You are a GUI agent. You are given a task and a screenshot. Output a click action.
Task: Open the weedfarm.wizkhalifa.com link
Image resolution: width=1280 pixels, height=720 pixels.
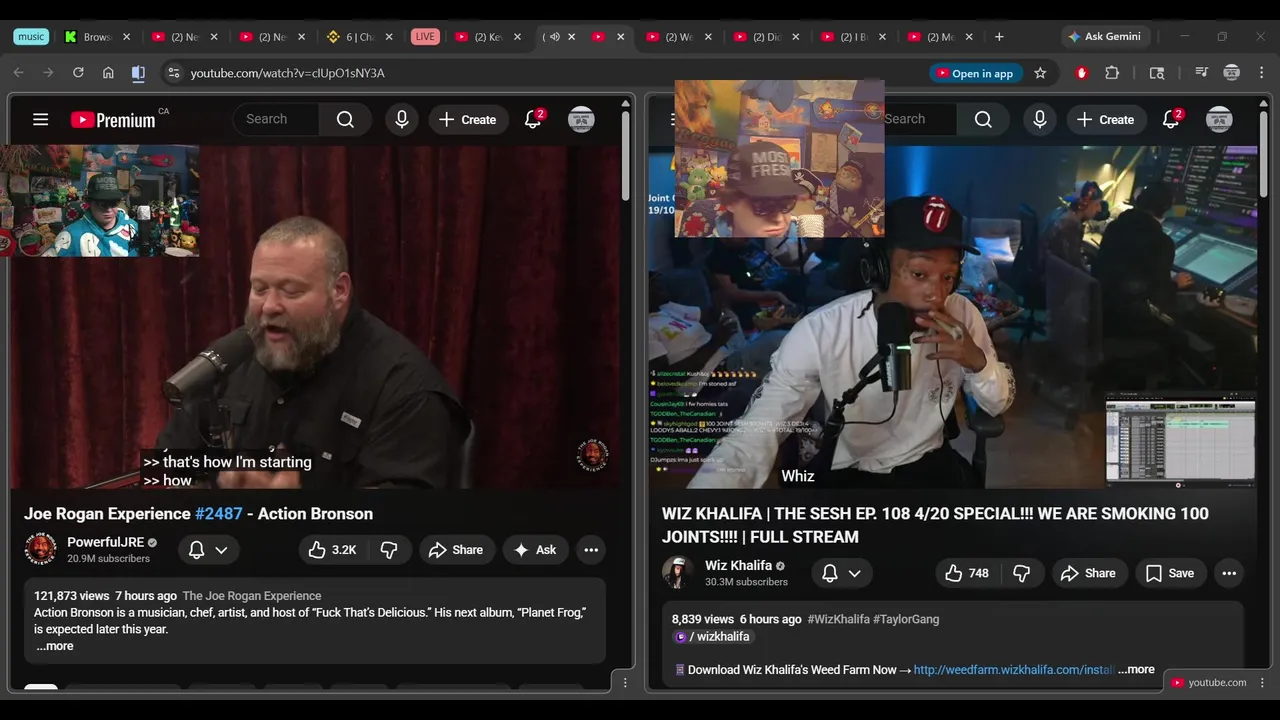click(x=1013, y=670)
